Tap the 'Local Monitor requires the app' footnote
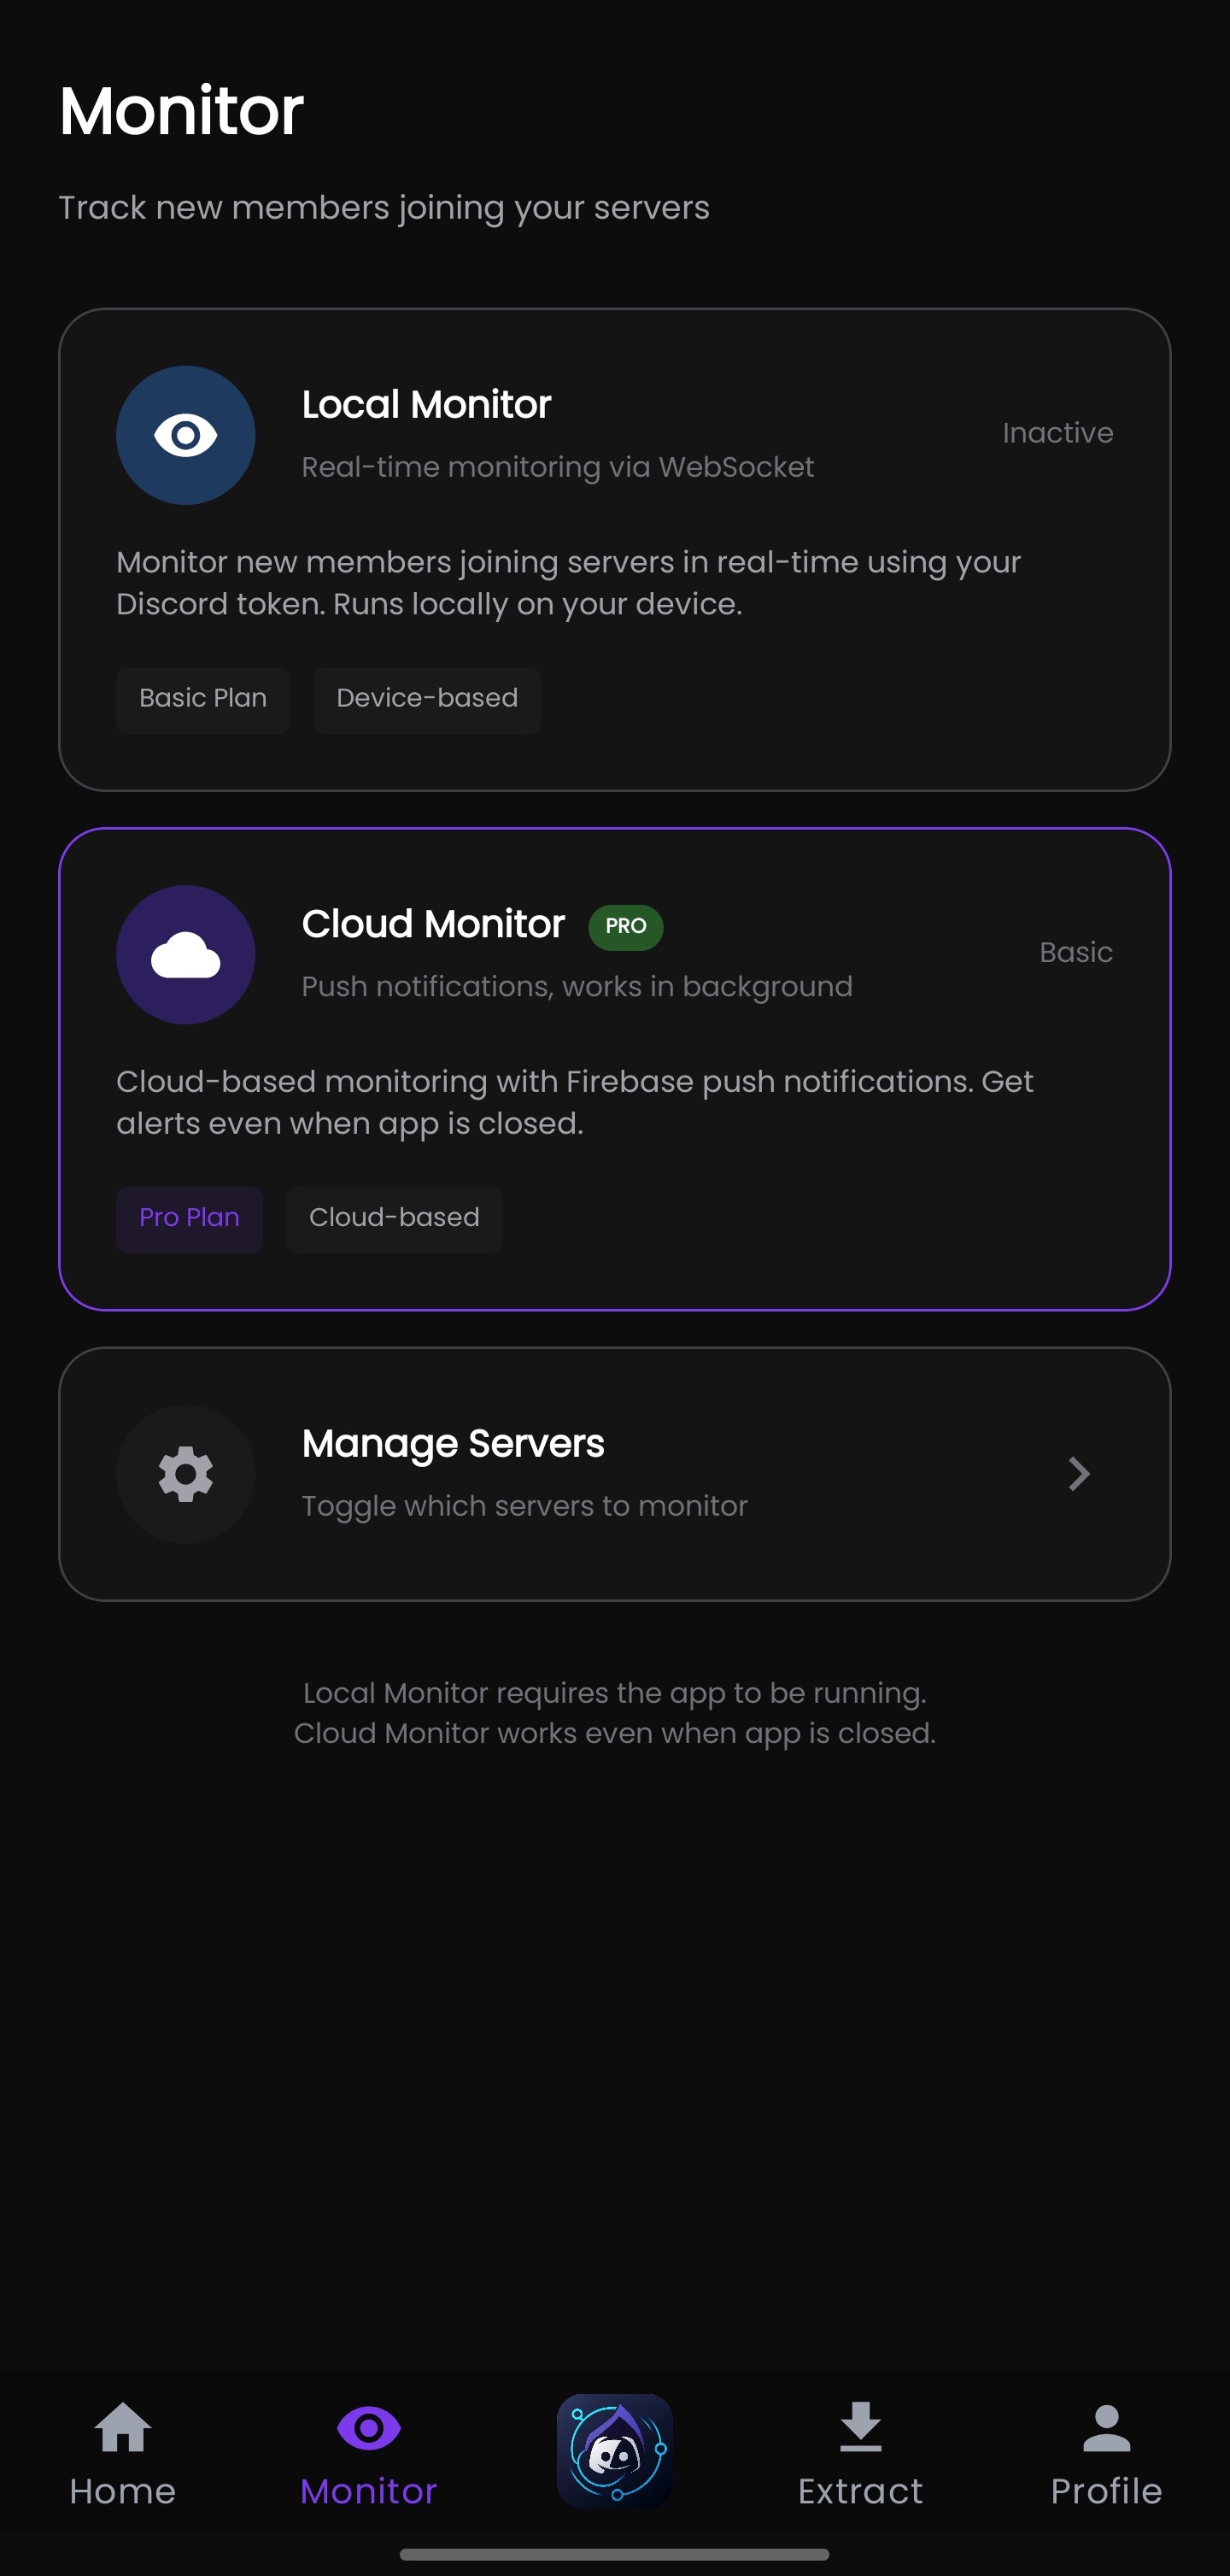This screenshot has width=1230, height=2576. pos(615,1713)
